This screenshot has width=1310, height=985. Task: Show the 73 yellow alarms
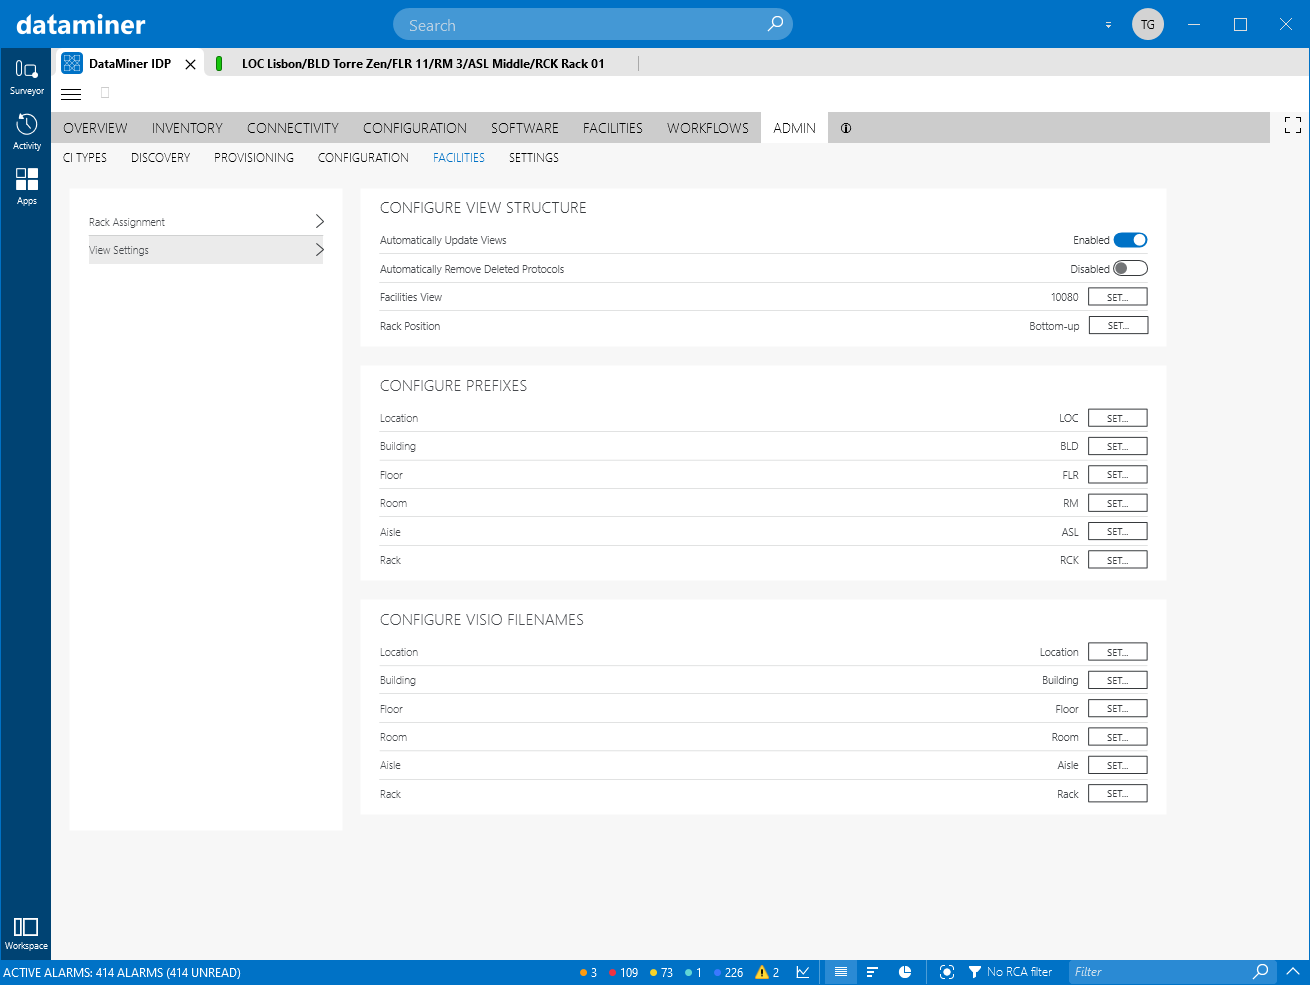[661, 972]
